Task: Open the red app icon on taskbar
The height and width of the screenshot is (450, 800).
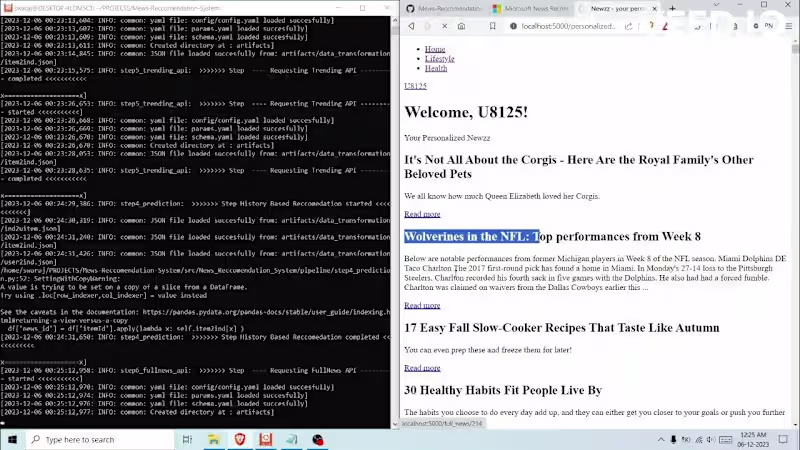Action: coord(266,439)
